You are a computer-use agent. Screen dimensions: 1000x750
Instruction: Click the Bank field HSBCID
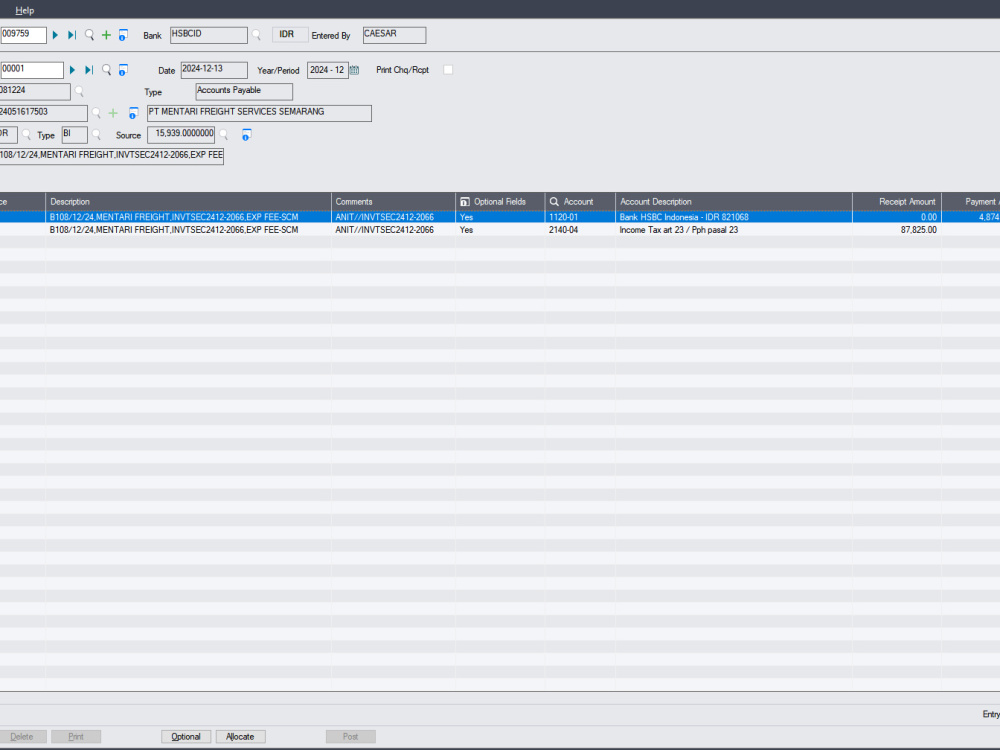pos(209,35)
